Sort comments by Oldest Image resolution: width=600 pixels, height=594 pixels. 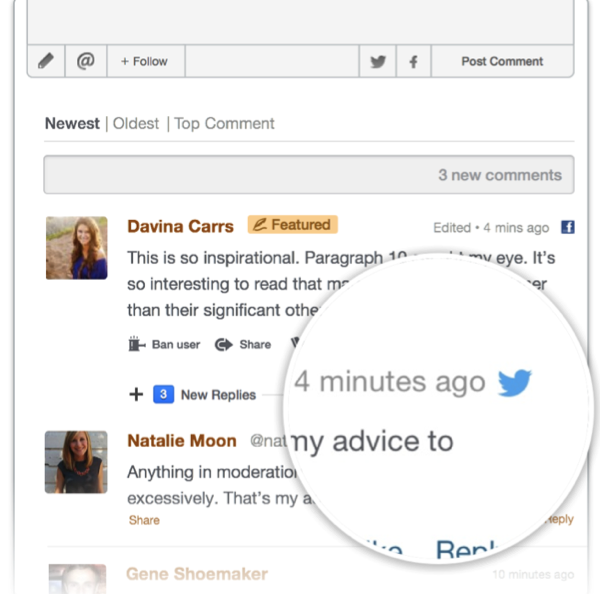[136, 124]
